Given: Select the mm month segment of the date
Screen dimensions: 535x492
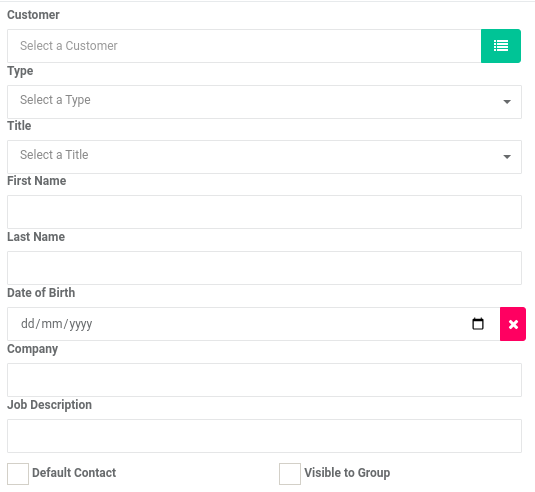Looking at the screenshot, I should click(52, 323).
